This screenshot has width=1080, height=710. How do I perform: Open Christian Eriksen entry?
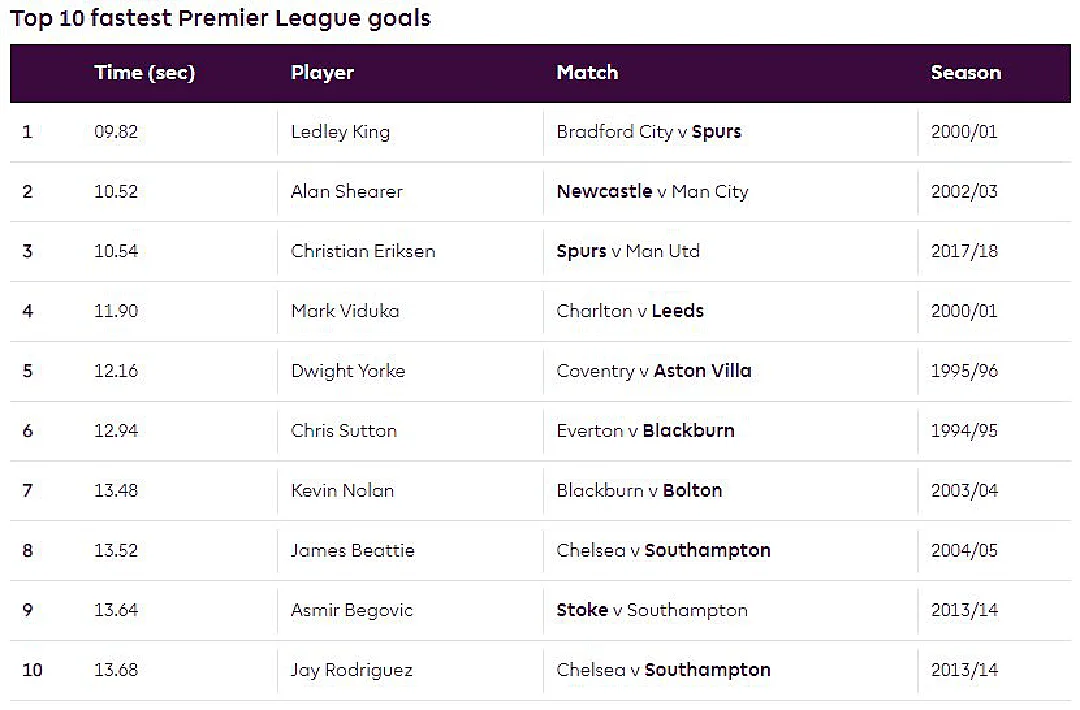tap(363, 251)
